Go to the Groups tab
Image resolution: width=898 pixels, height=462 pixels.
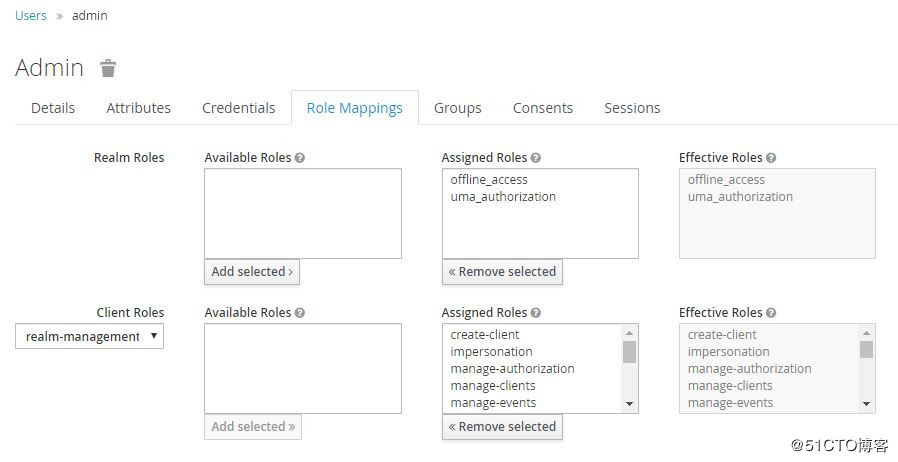click(457, 108)
